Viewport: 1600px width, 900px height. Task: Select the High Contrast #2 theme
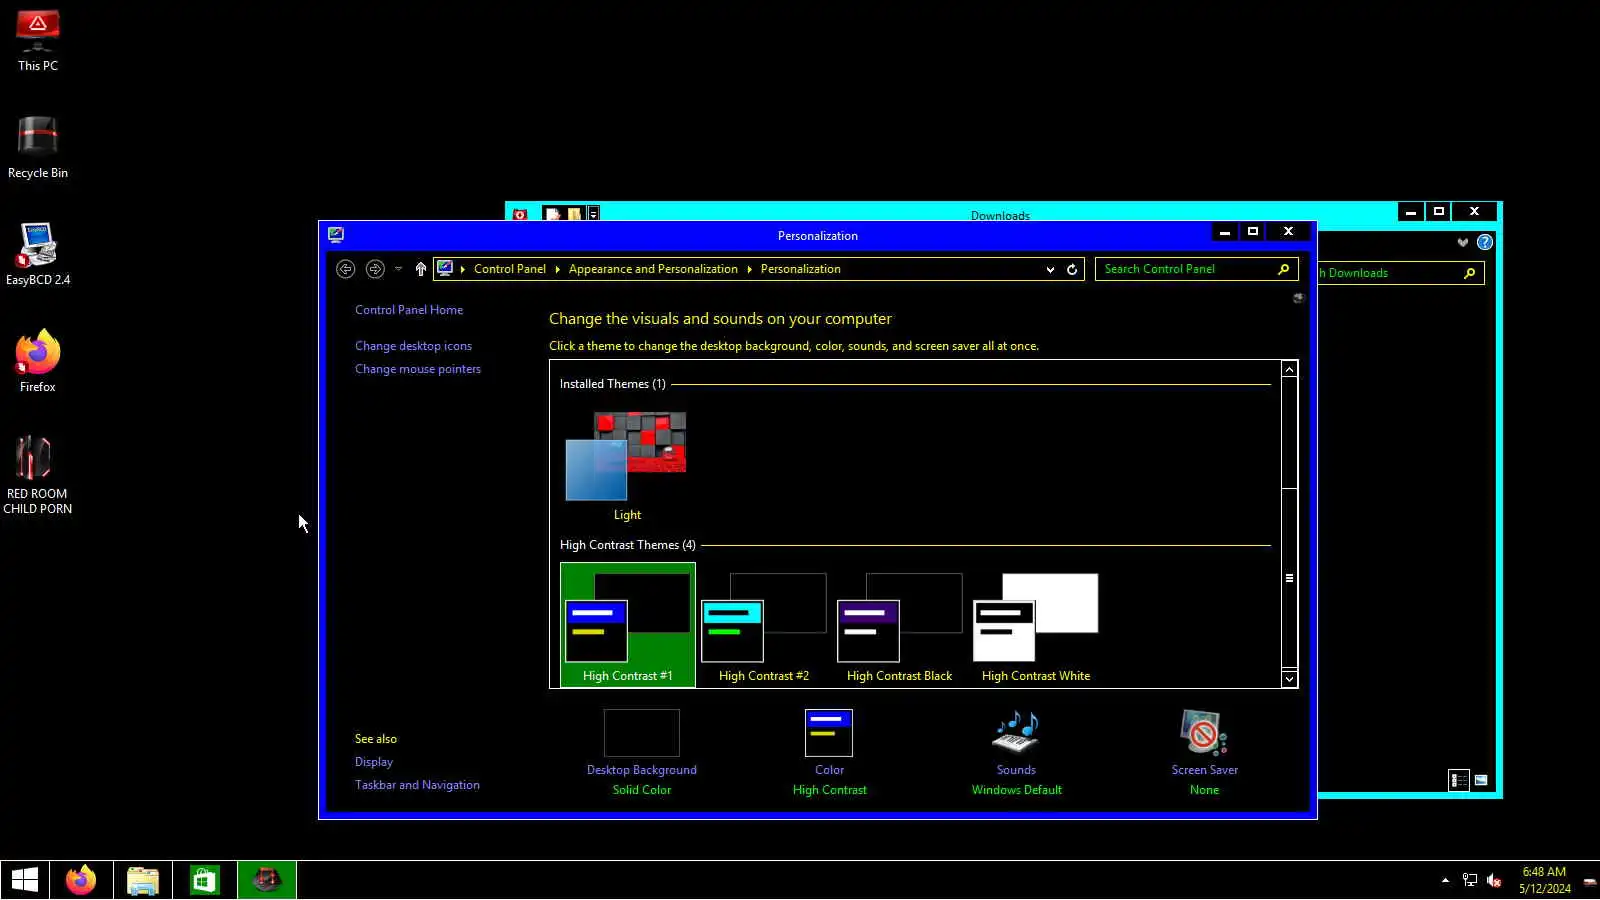click(x=764, y=625)
